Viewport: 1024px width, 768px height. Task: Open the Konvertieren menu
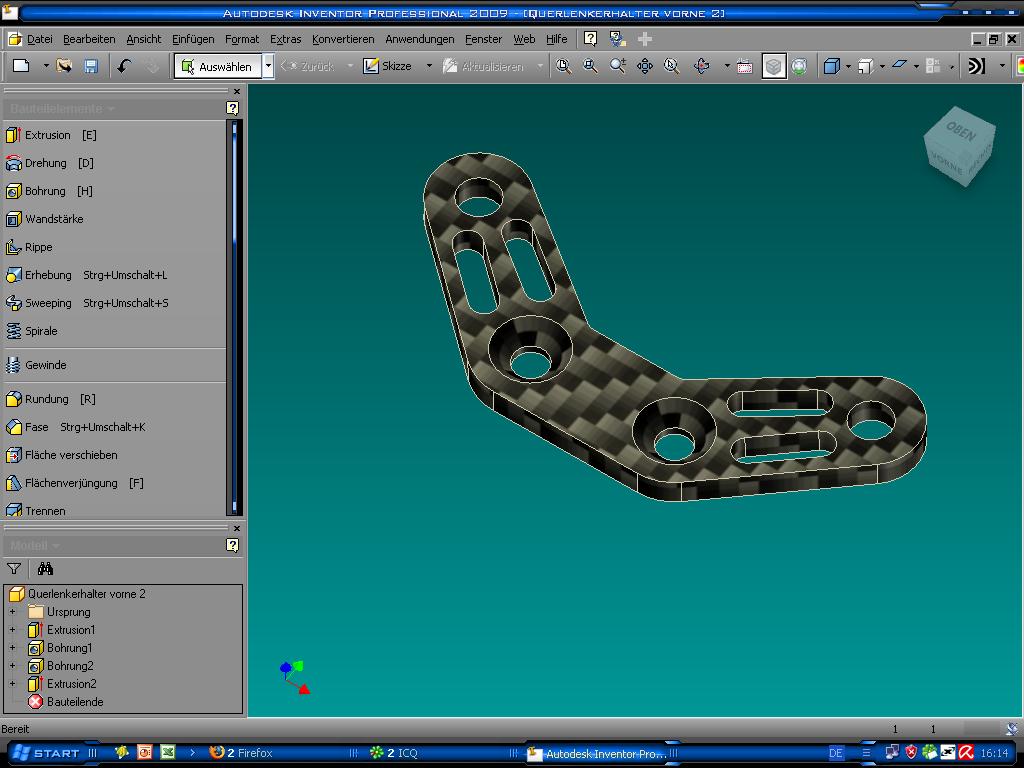click(x=343, y=39)
